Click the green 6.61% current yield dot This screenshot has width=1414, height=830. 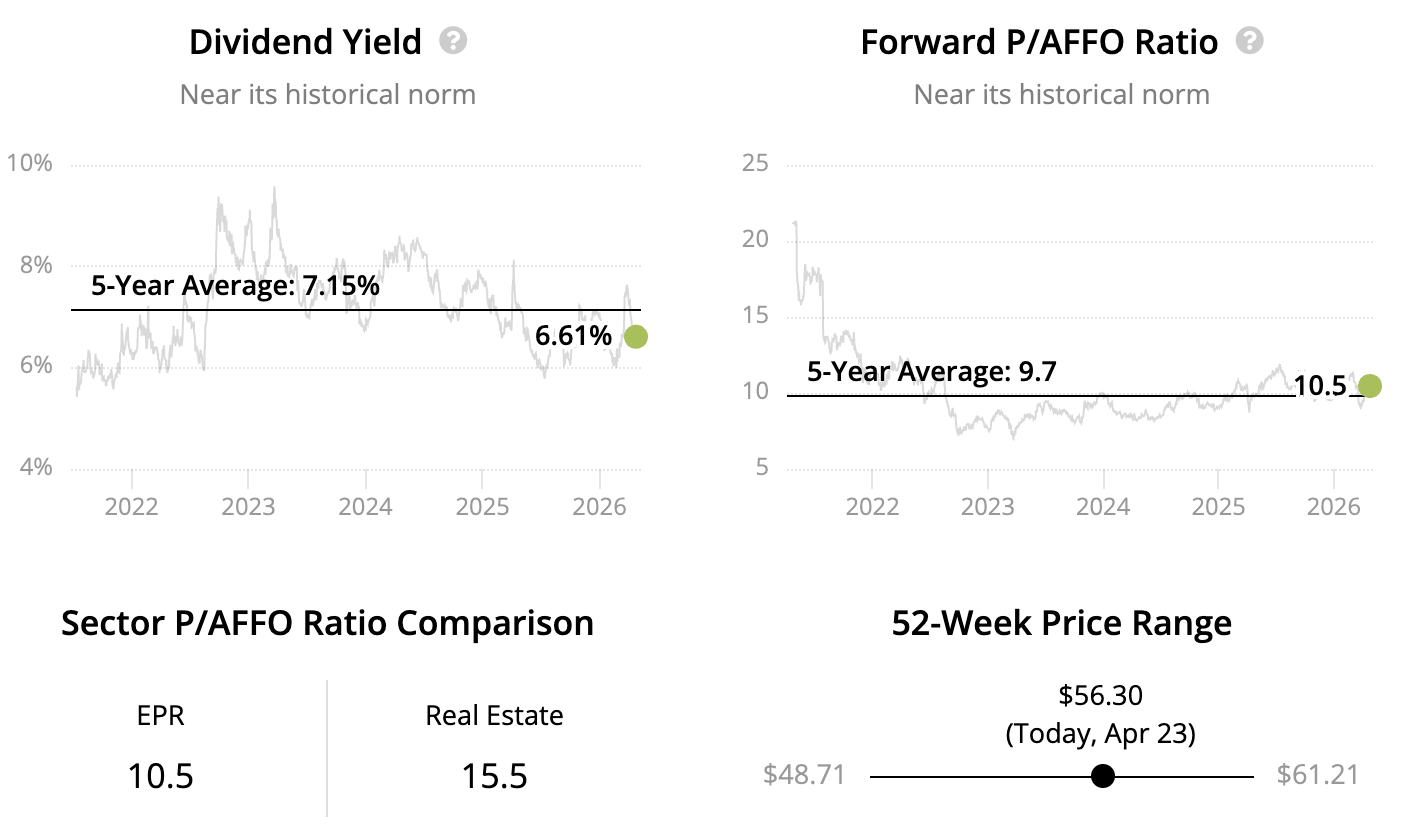635,337
